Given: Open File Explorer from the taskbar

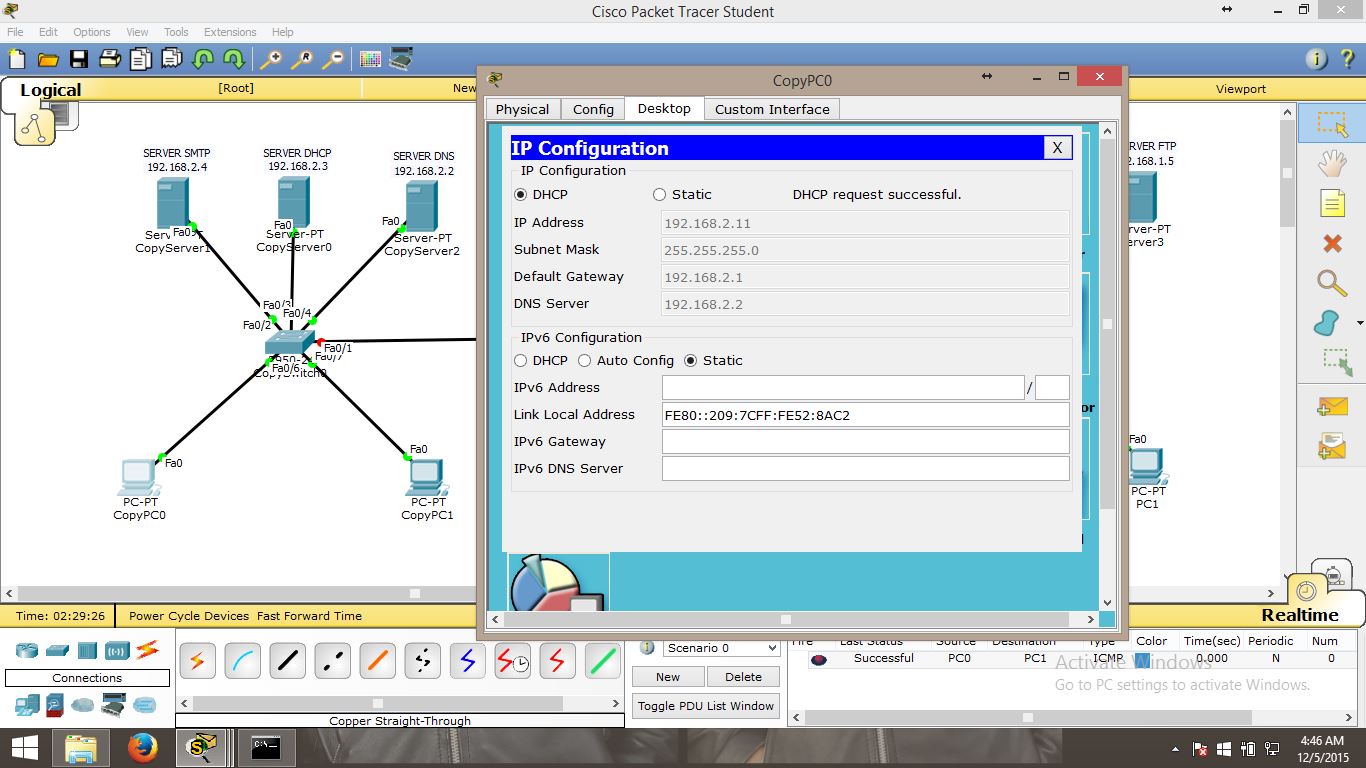Looking at the screenshot, I should point(81,747).
